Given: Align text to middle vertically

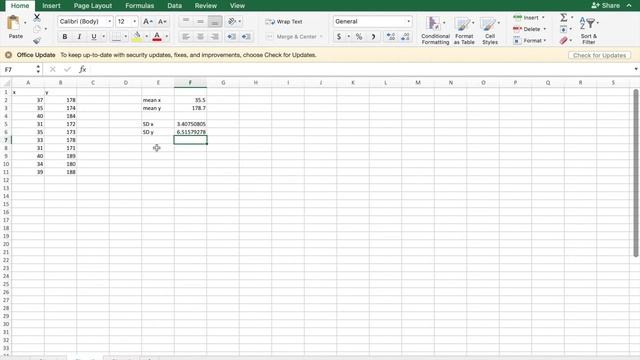Looking at the screenshot, I should [200, 21].
